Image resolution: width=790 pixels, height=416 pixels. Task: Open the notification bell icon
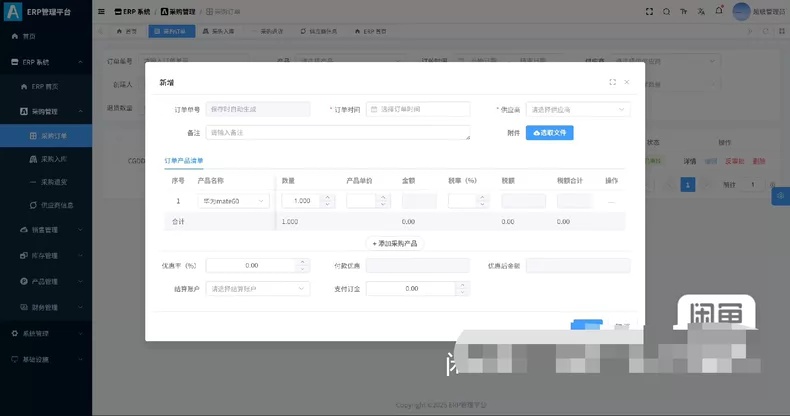click(719, 11)
